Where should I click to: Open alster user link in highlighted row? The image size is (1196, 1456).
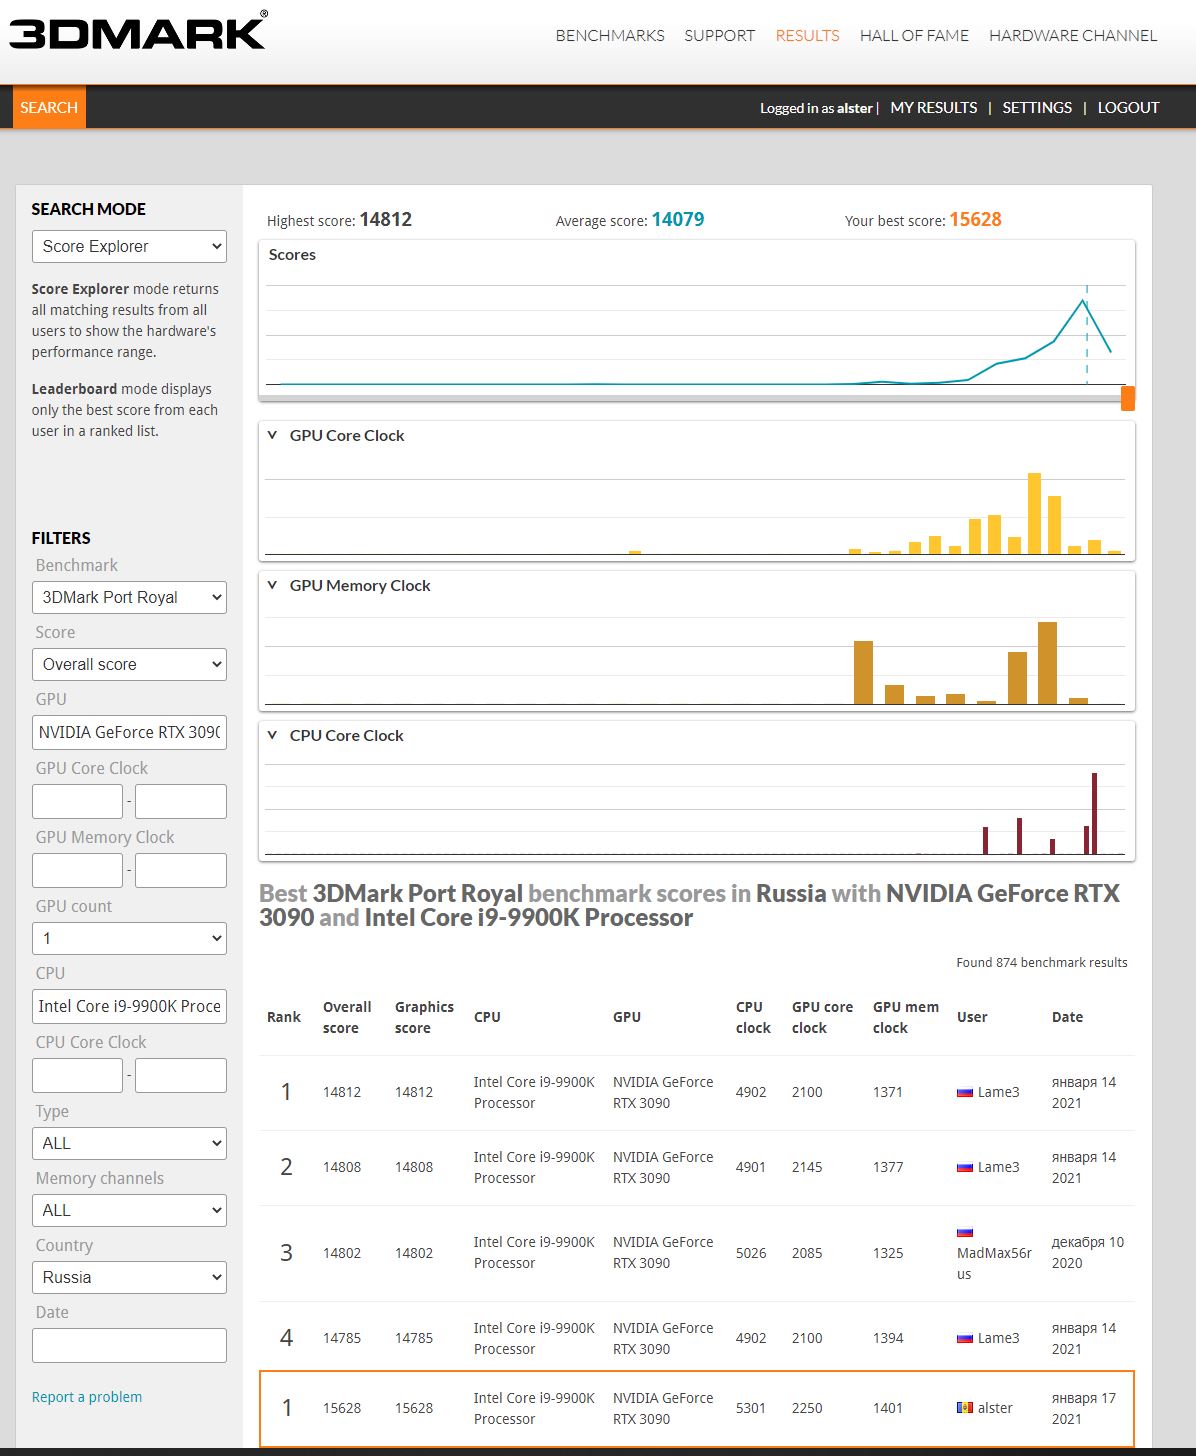point(995,1408)
